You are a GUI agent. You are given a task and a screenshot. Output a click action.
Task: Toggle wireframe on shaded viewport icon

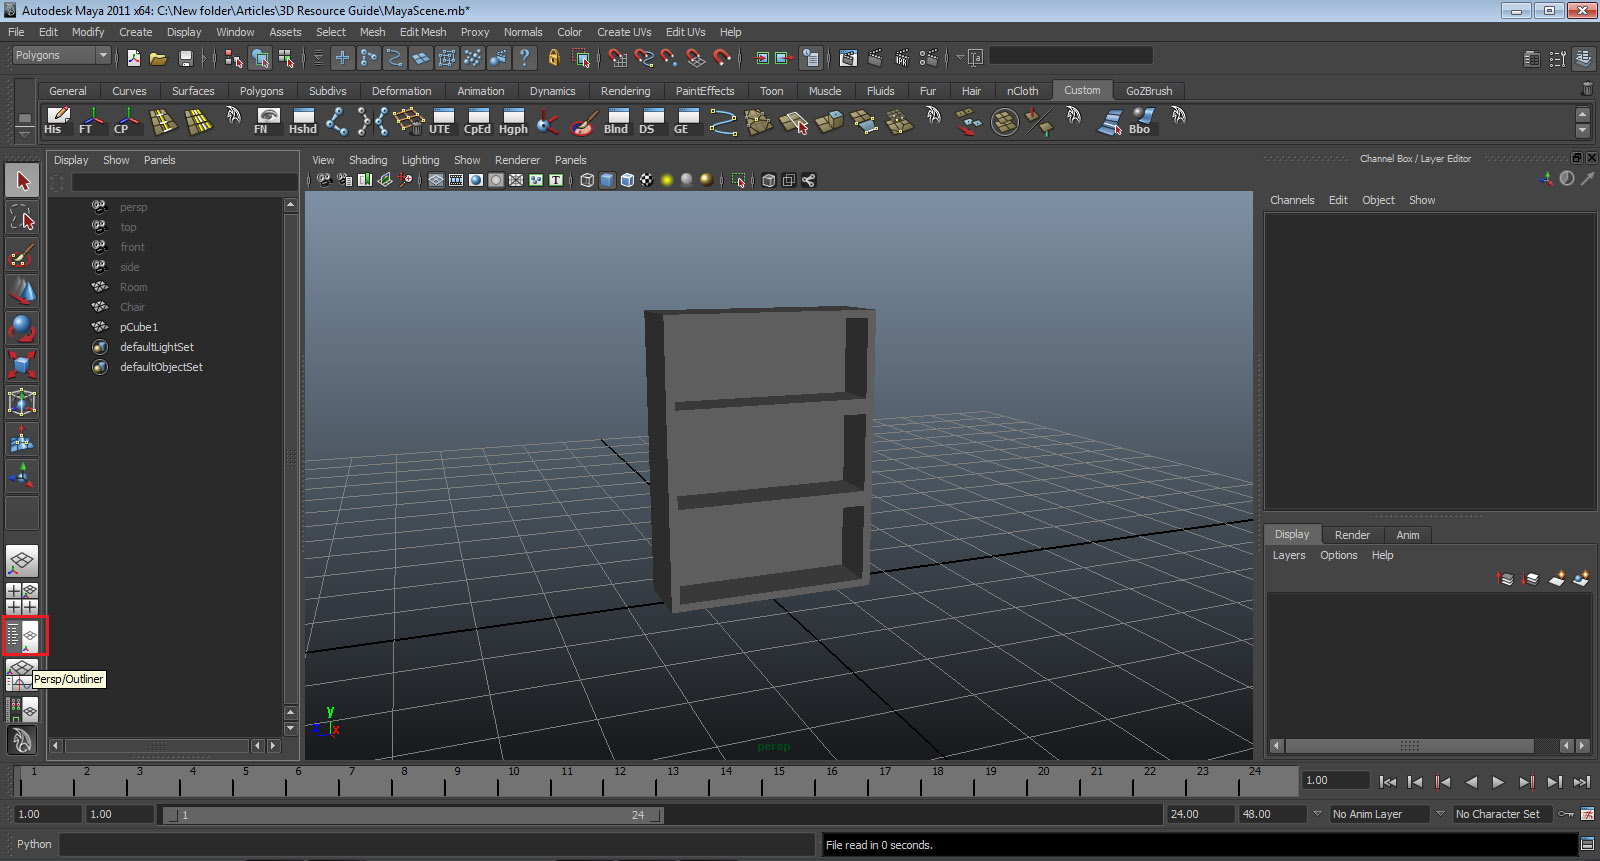click(x=627, y=180)
